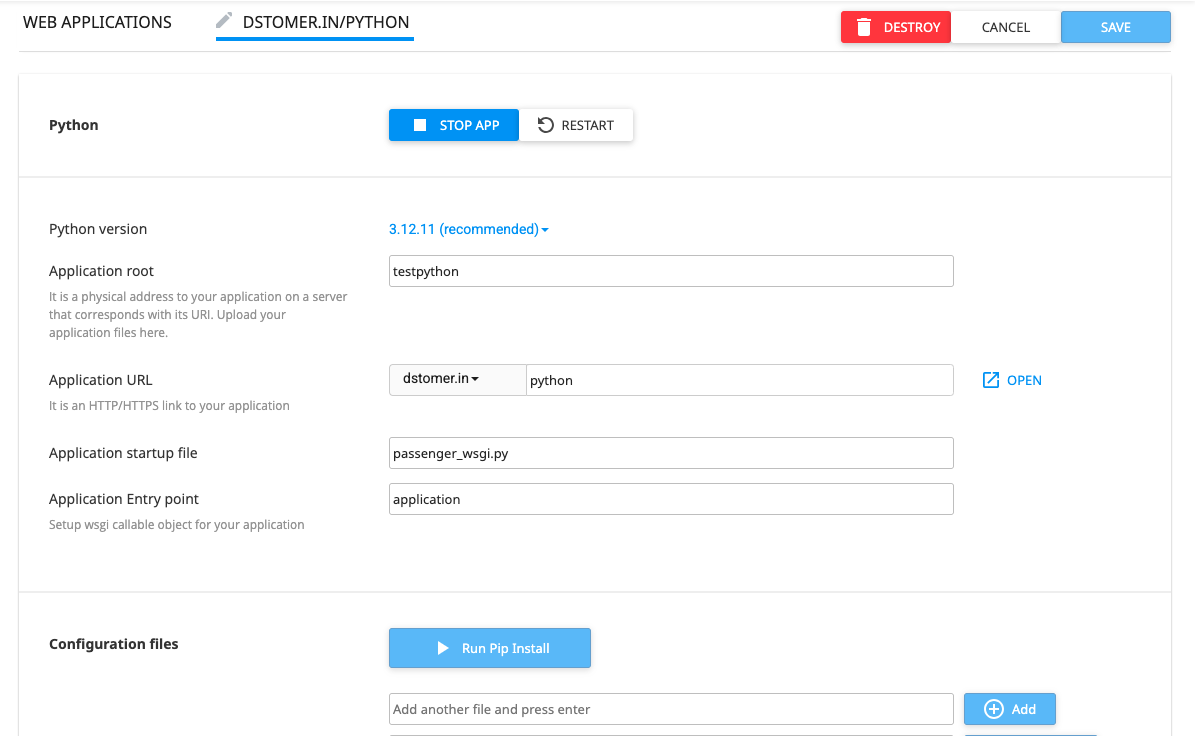Select the DSTOMER.IN/PYTHON tab title
The height and width of the screenshot is (736, 1195).
click(x=325, y=22)
